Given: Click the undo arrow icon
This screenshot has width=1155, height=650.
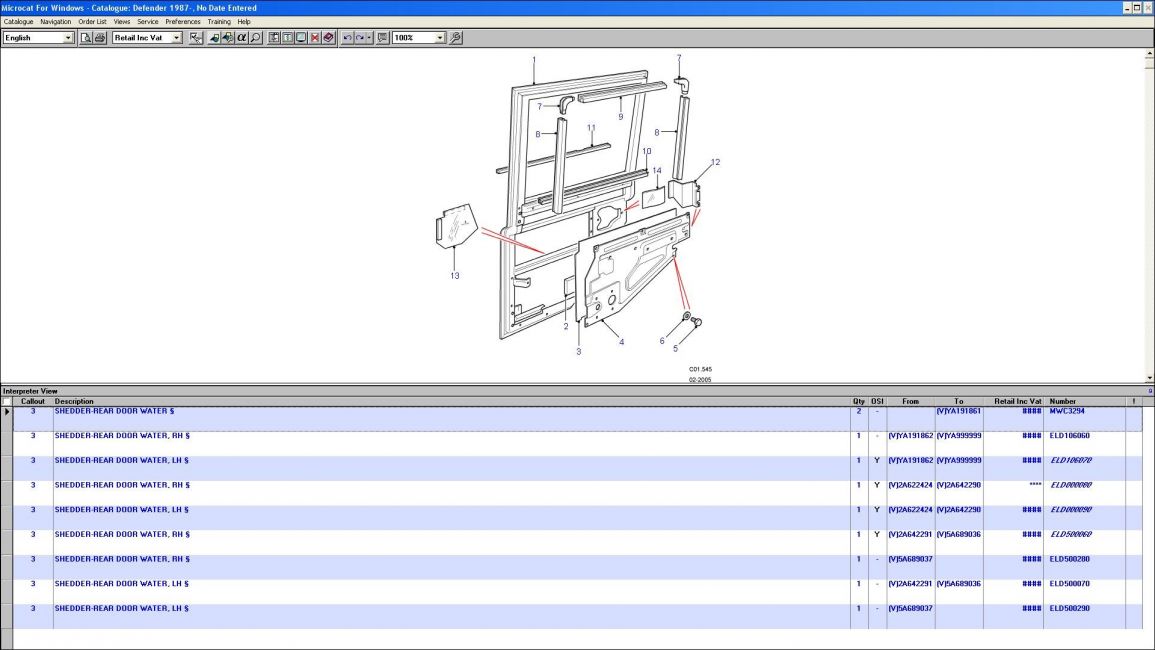Looking at the screenshot, I should coord(347,38).
